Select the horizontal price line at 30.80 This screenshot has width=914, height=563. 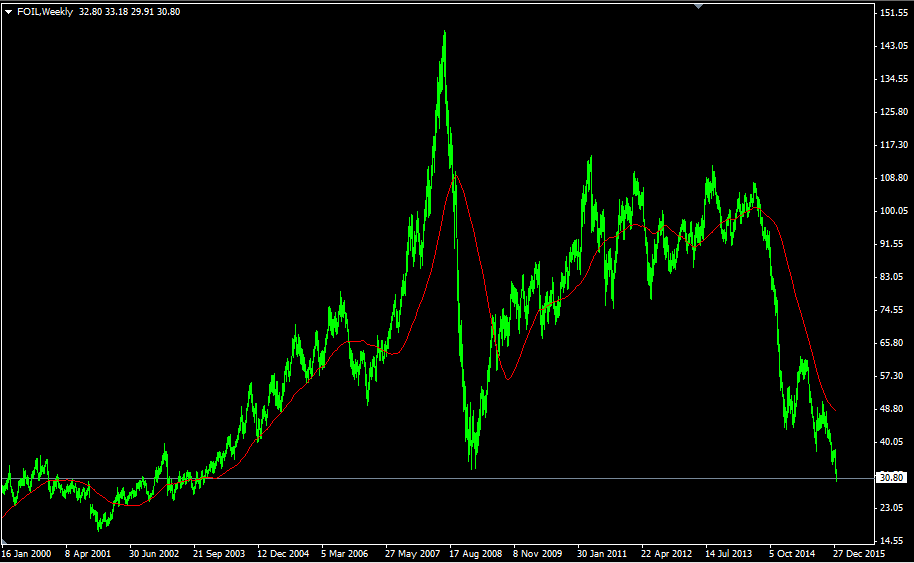tap(437, 478)
